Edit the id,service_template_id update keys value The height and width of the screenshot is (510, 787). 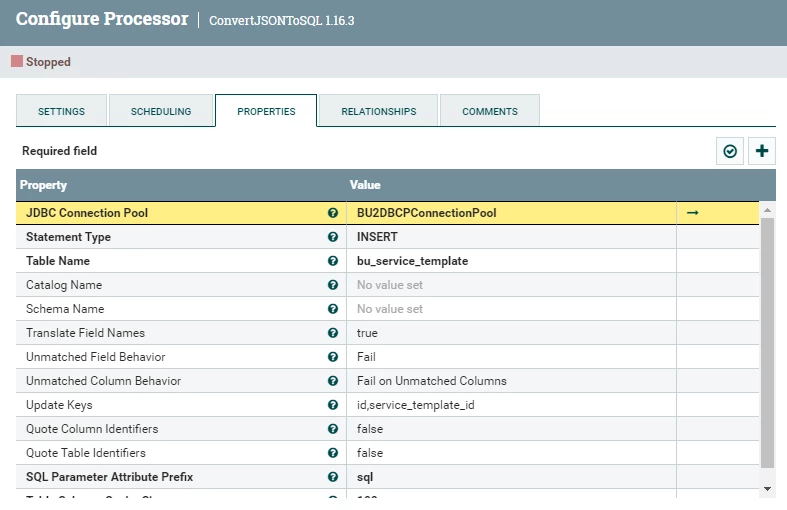(511, 405)
